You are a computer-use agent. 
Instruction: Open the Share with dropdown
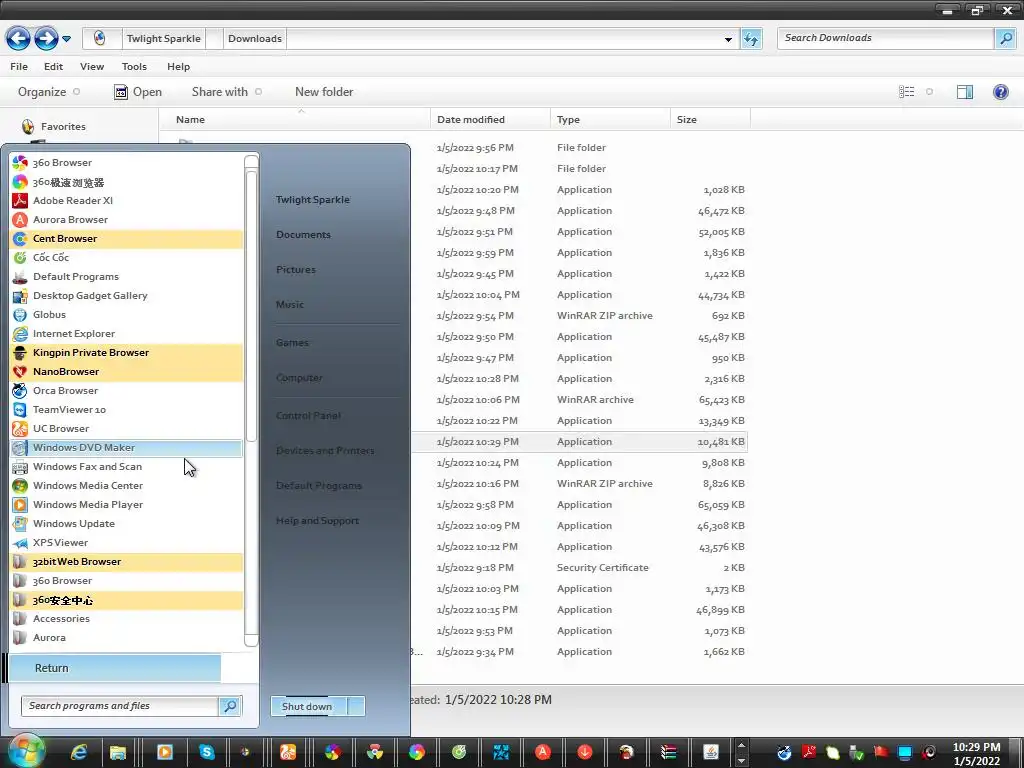click(x=227, y=92)
